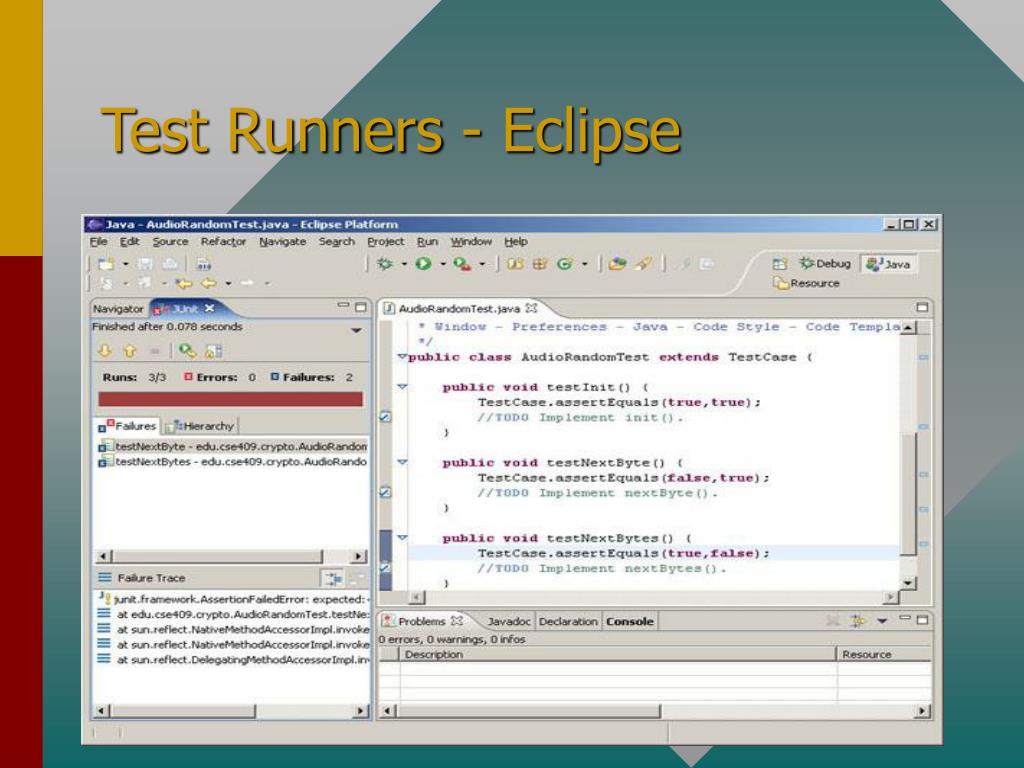Click the JUnit scroll lock icon
Image resolution: width=1024 pixels, height=768 pixels.
click(x=214, y=351)
